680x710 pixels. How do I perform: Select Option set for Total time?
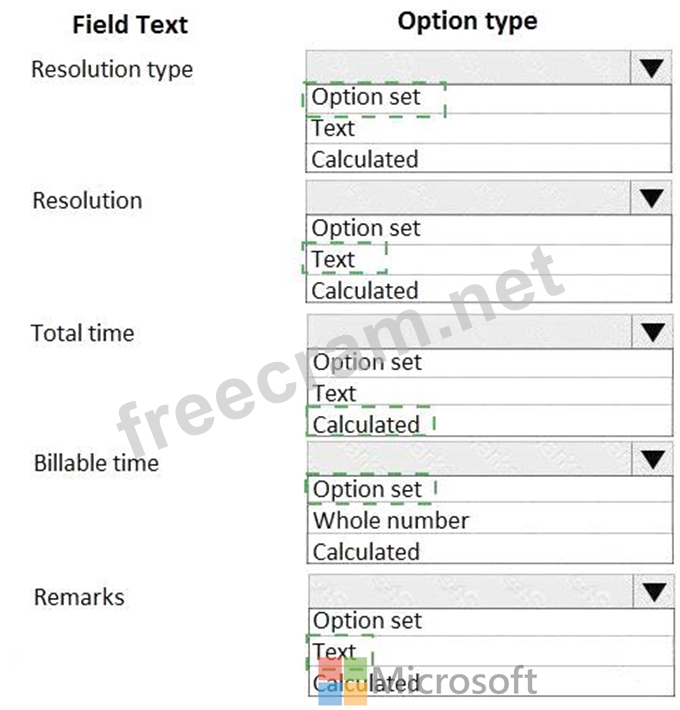pyautogui.click(x=367, y=362)
